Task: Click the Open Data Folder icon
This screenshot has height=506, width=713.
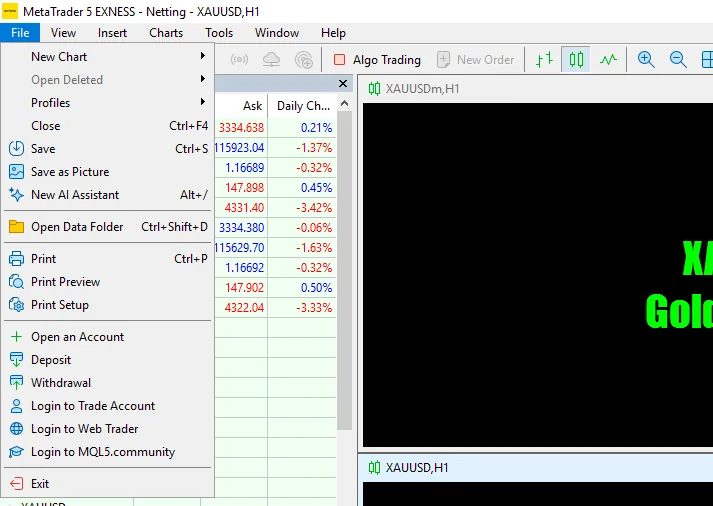Action: pyautogui.click(x=16, y=227)
